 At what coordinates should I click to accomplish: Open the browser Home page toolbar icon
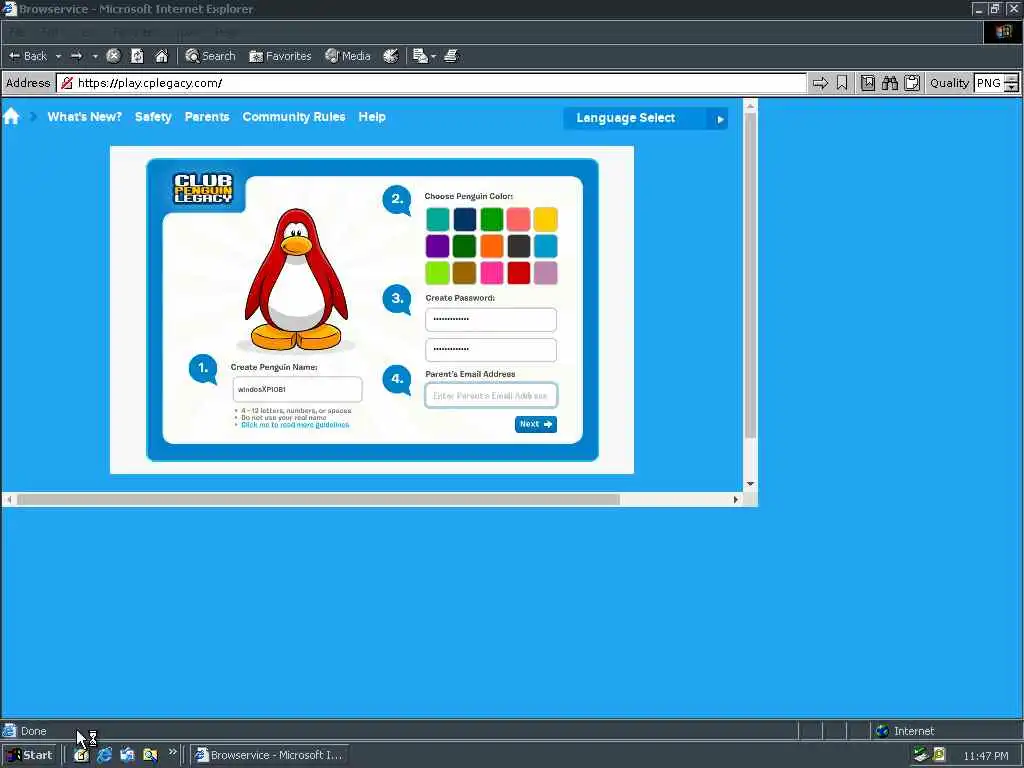(x=161, y=56)
